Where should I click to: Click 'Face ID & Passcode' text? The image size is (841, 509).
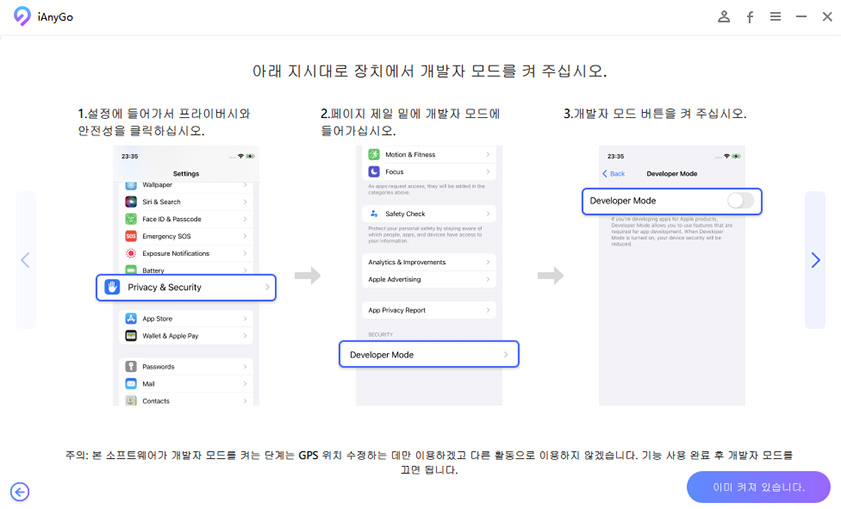point(172,219)
